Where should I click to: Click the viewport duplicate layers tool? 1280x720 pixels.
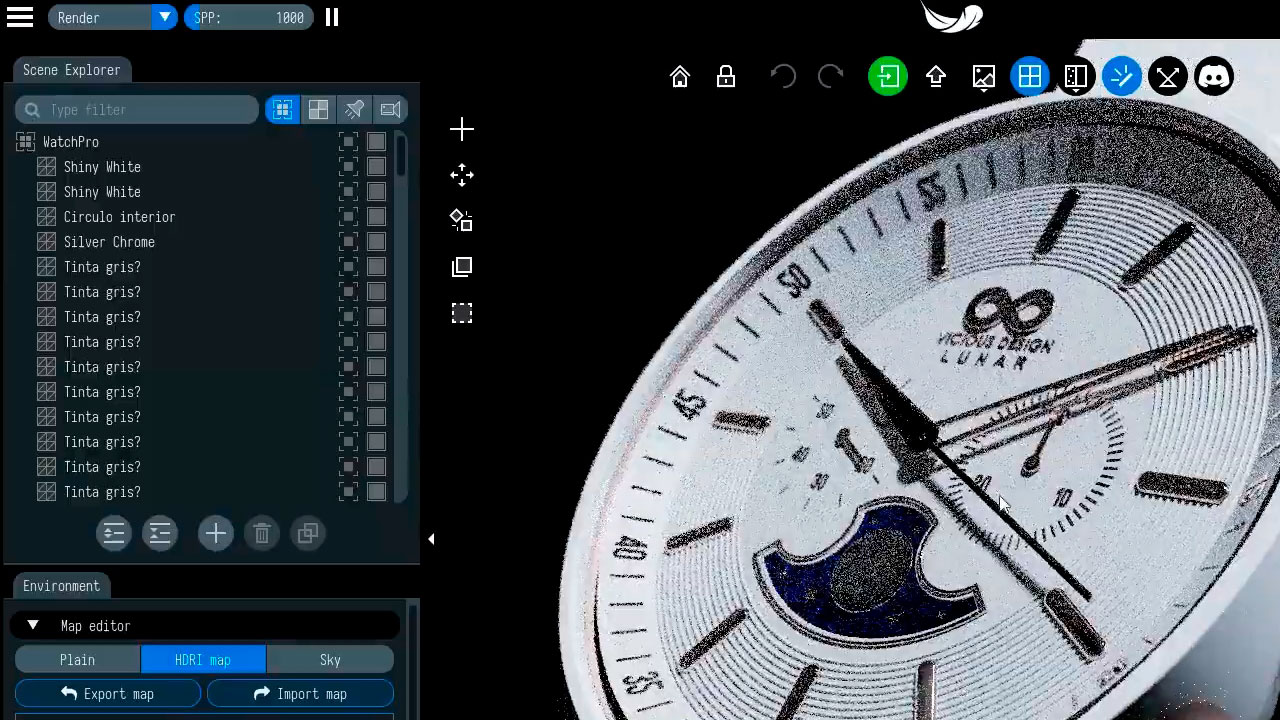click(462, 267)
